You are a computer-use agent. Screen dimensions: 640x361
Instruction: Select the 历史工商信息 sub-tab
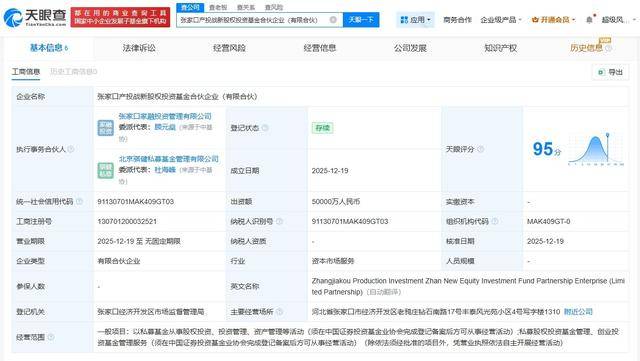73,72
